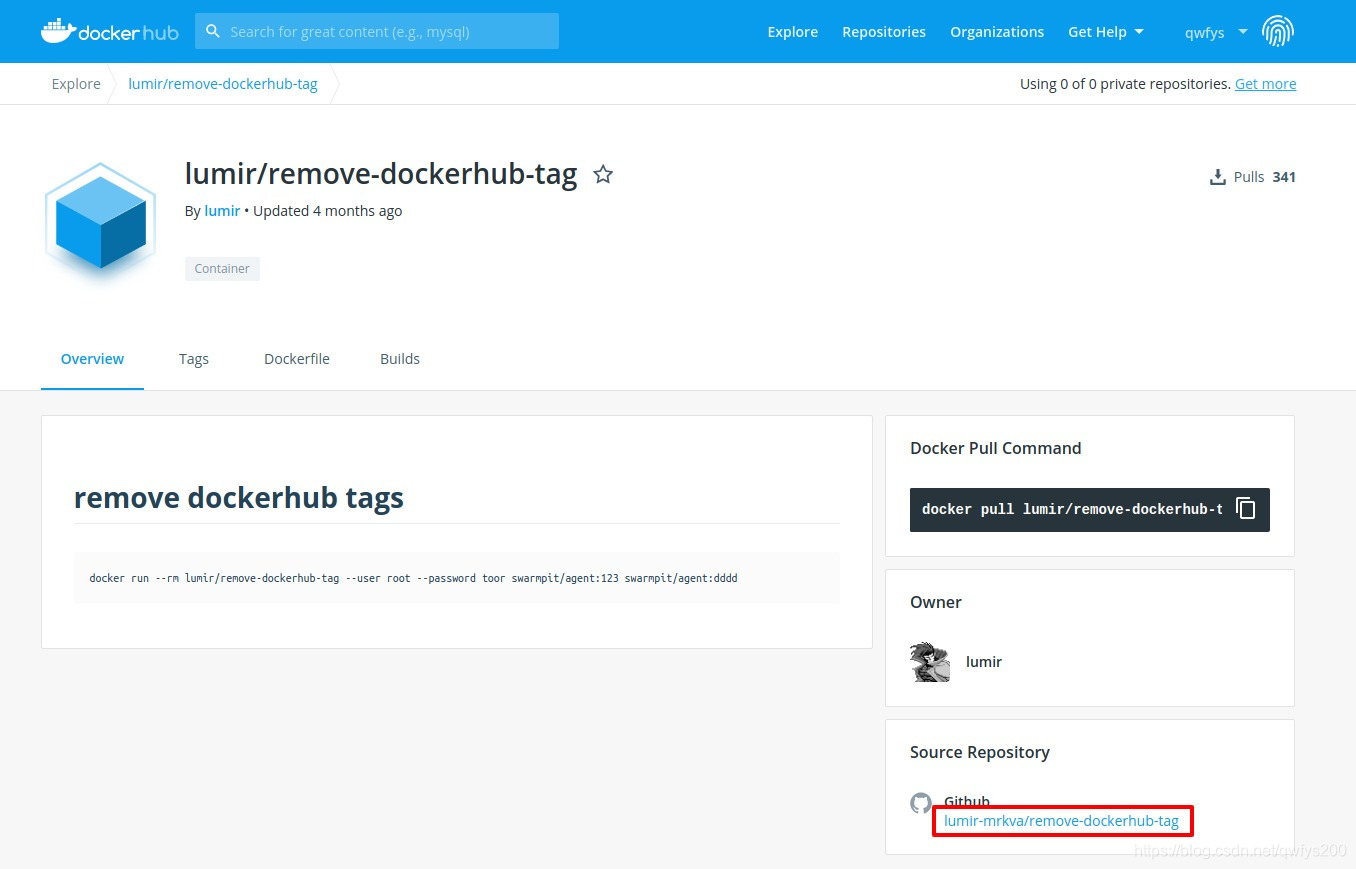Switch to the Tags tab
This screenshot has width=1356, height=869.
[x=194, y=359]
